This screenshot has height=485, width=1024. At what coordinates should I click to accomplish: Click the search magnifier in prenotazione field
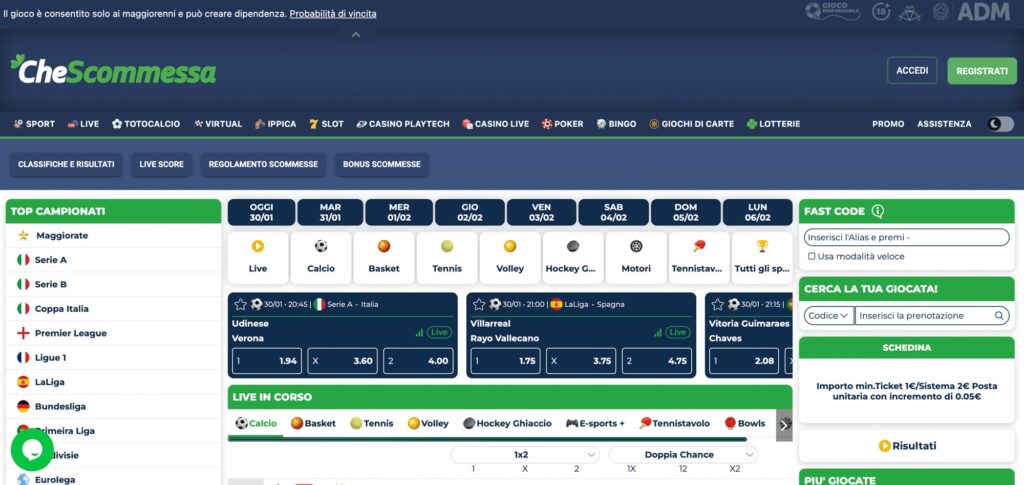click(999, 316)
